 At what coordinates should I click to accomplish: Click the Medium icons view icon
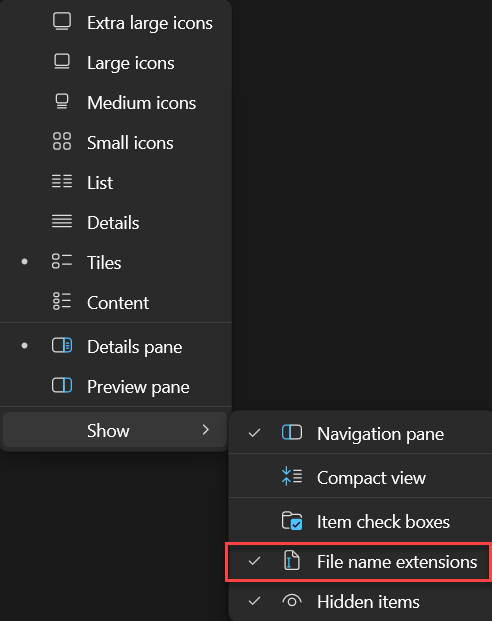click(x=62, y=101)
